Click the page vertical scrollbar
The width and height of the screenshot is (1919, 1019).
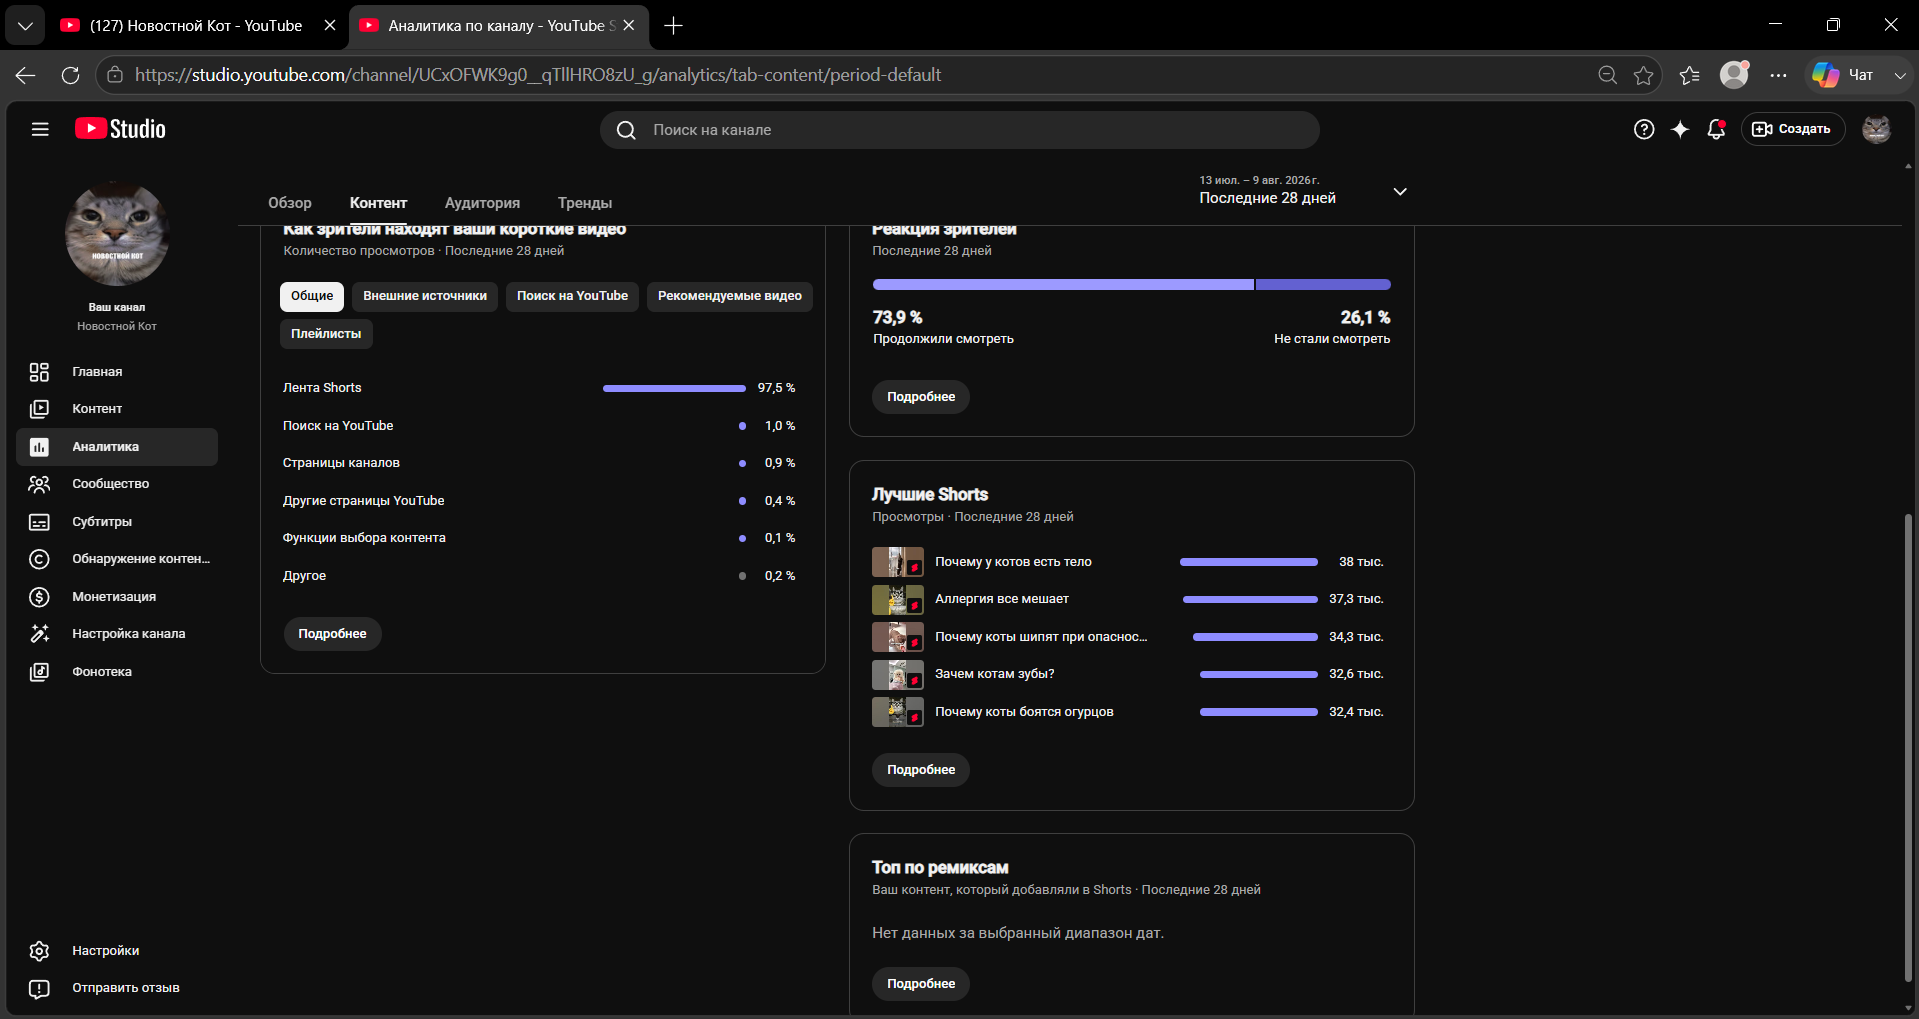[x=1909, y=750]
